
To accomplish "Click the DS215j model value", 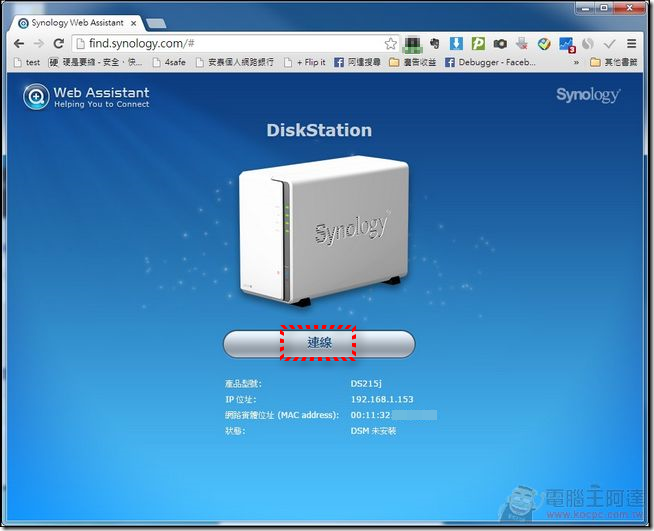I will coord(366,383).
